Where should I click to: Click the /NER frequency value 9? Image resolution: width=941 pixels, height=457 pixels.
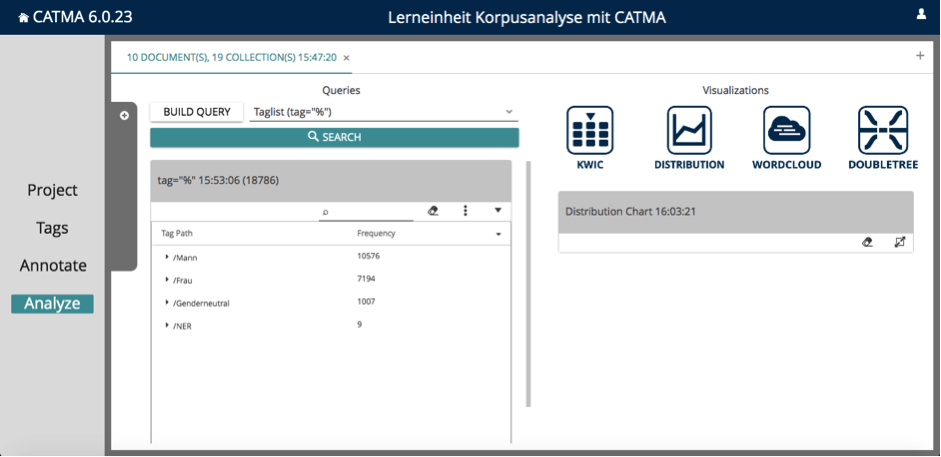pyautogui.click(x=359, y=324)
